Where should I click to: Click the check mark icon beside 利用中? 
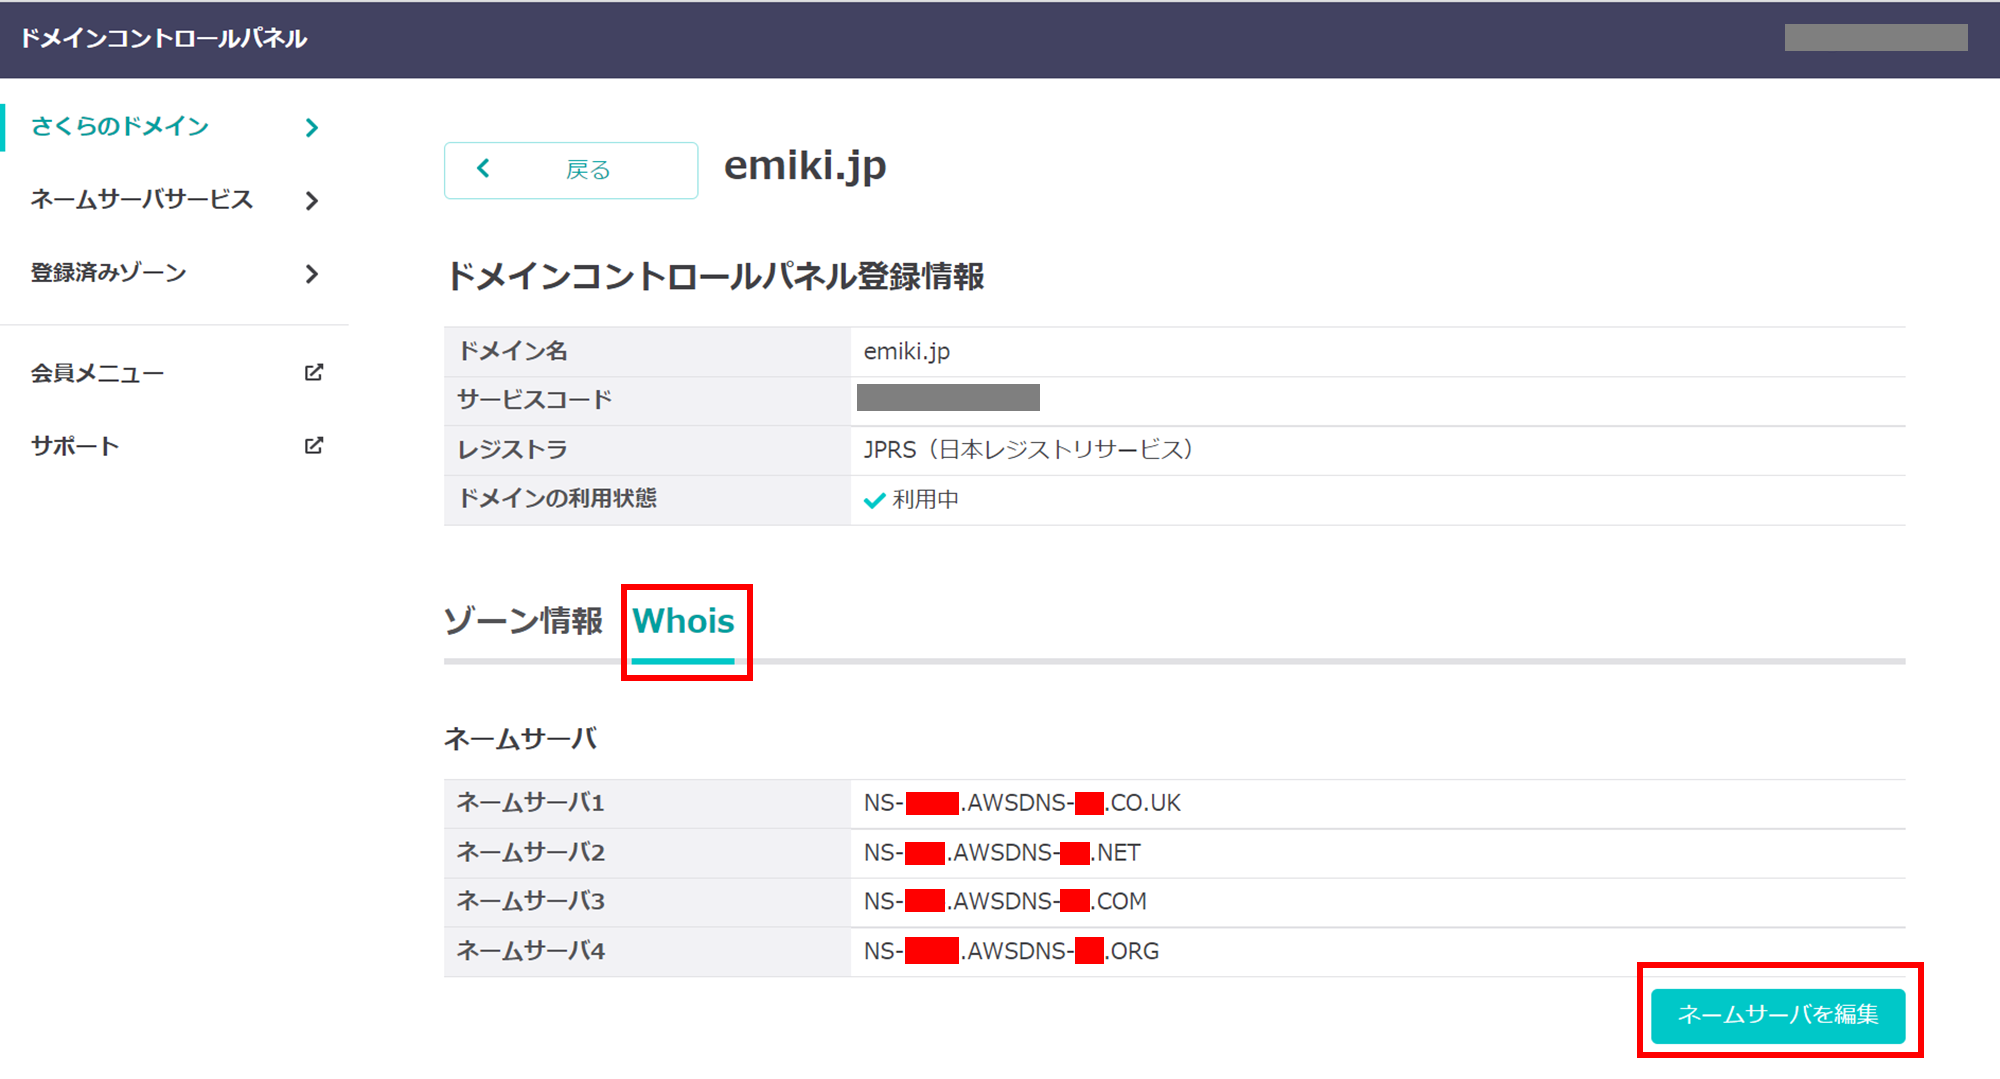pos(875,500)
